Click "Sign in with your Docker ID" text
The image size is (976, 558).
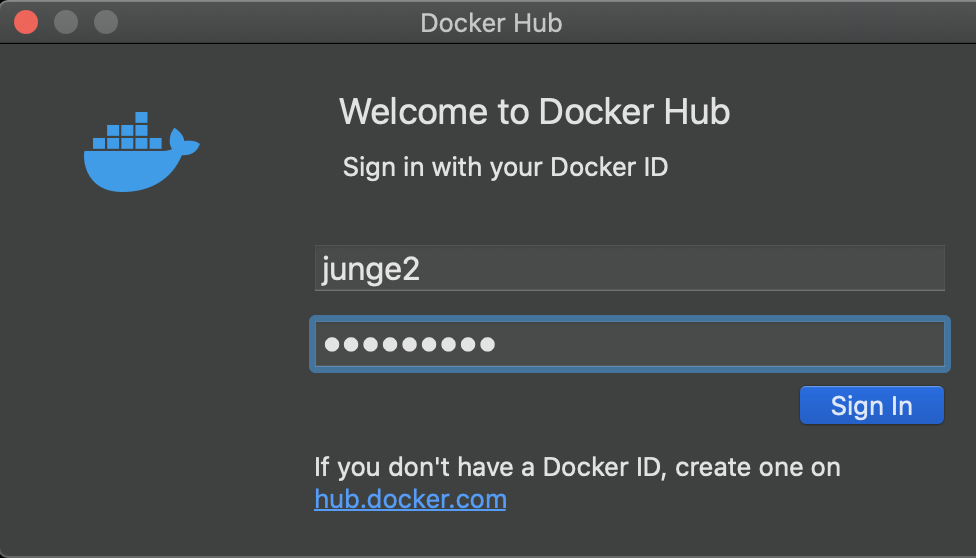(x=505, y=167)
